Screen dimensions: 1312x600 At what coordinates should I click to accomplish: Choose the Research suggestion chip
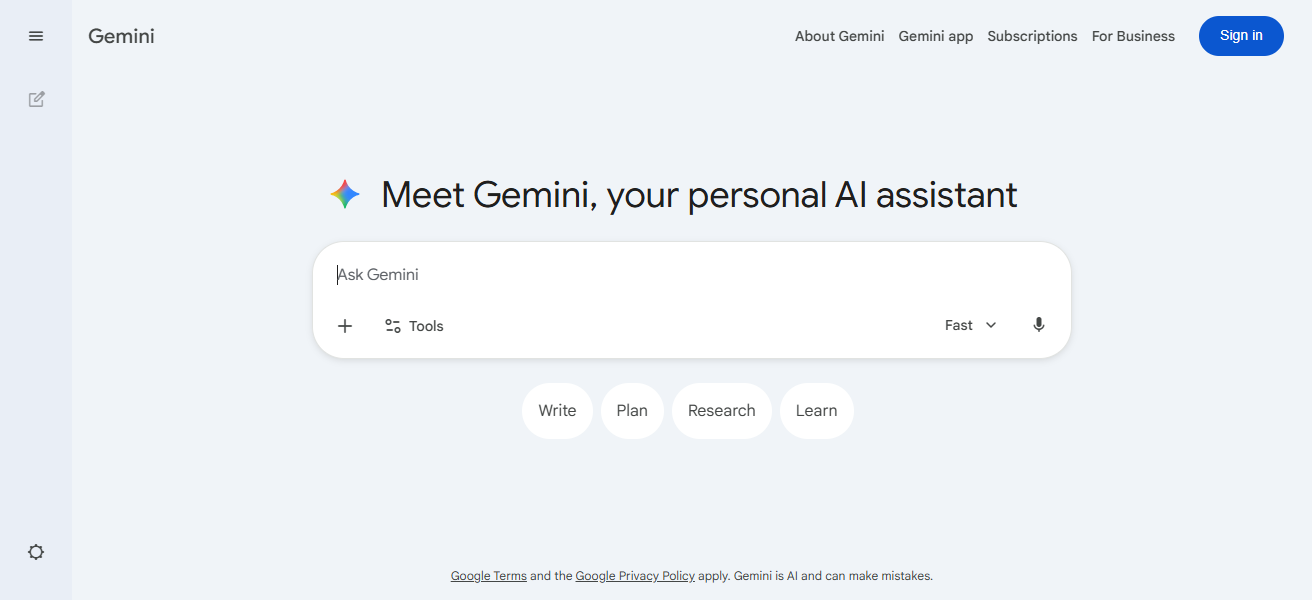[722, 410]
